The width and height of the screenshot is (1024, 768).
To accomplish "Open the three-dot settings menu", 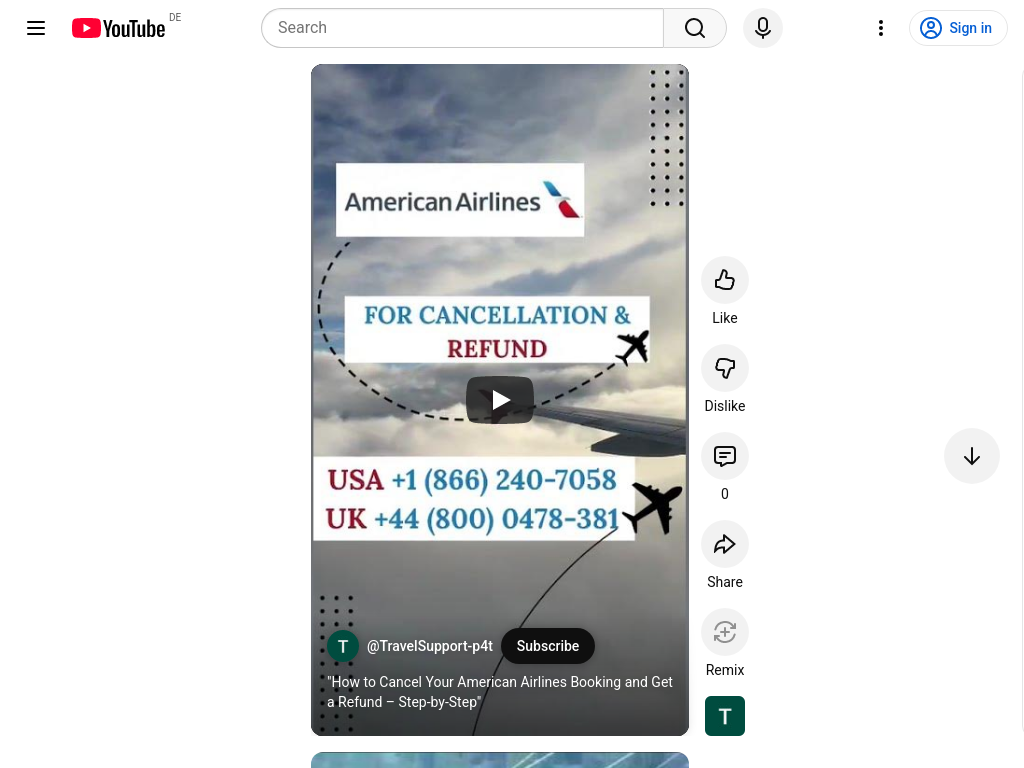I will tap(881, 28).
